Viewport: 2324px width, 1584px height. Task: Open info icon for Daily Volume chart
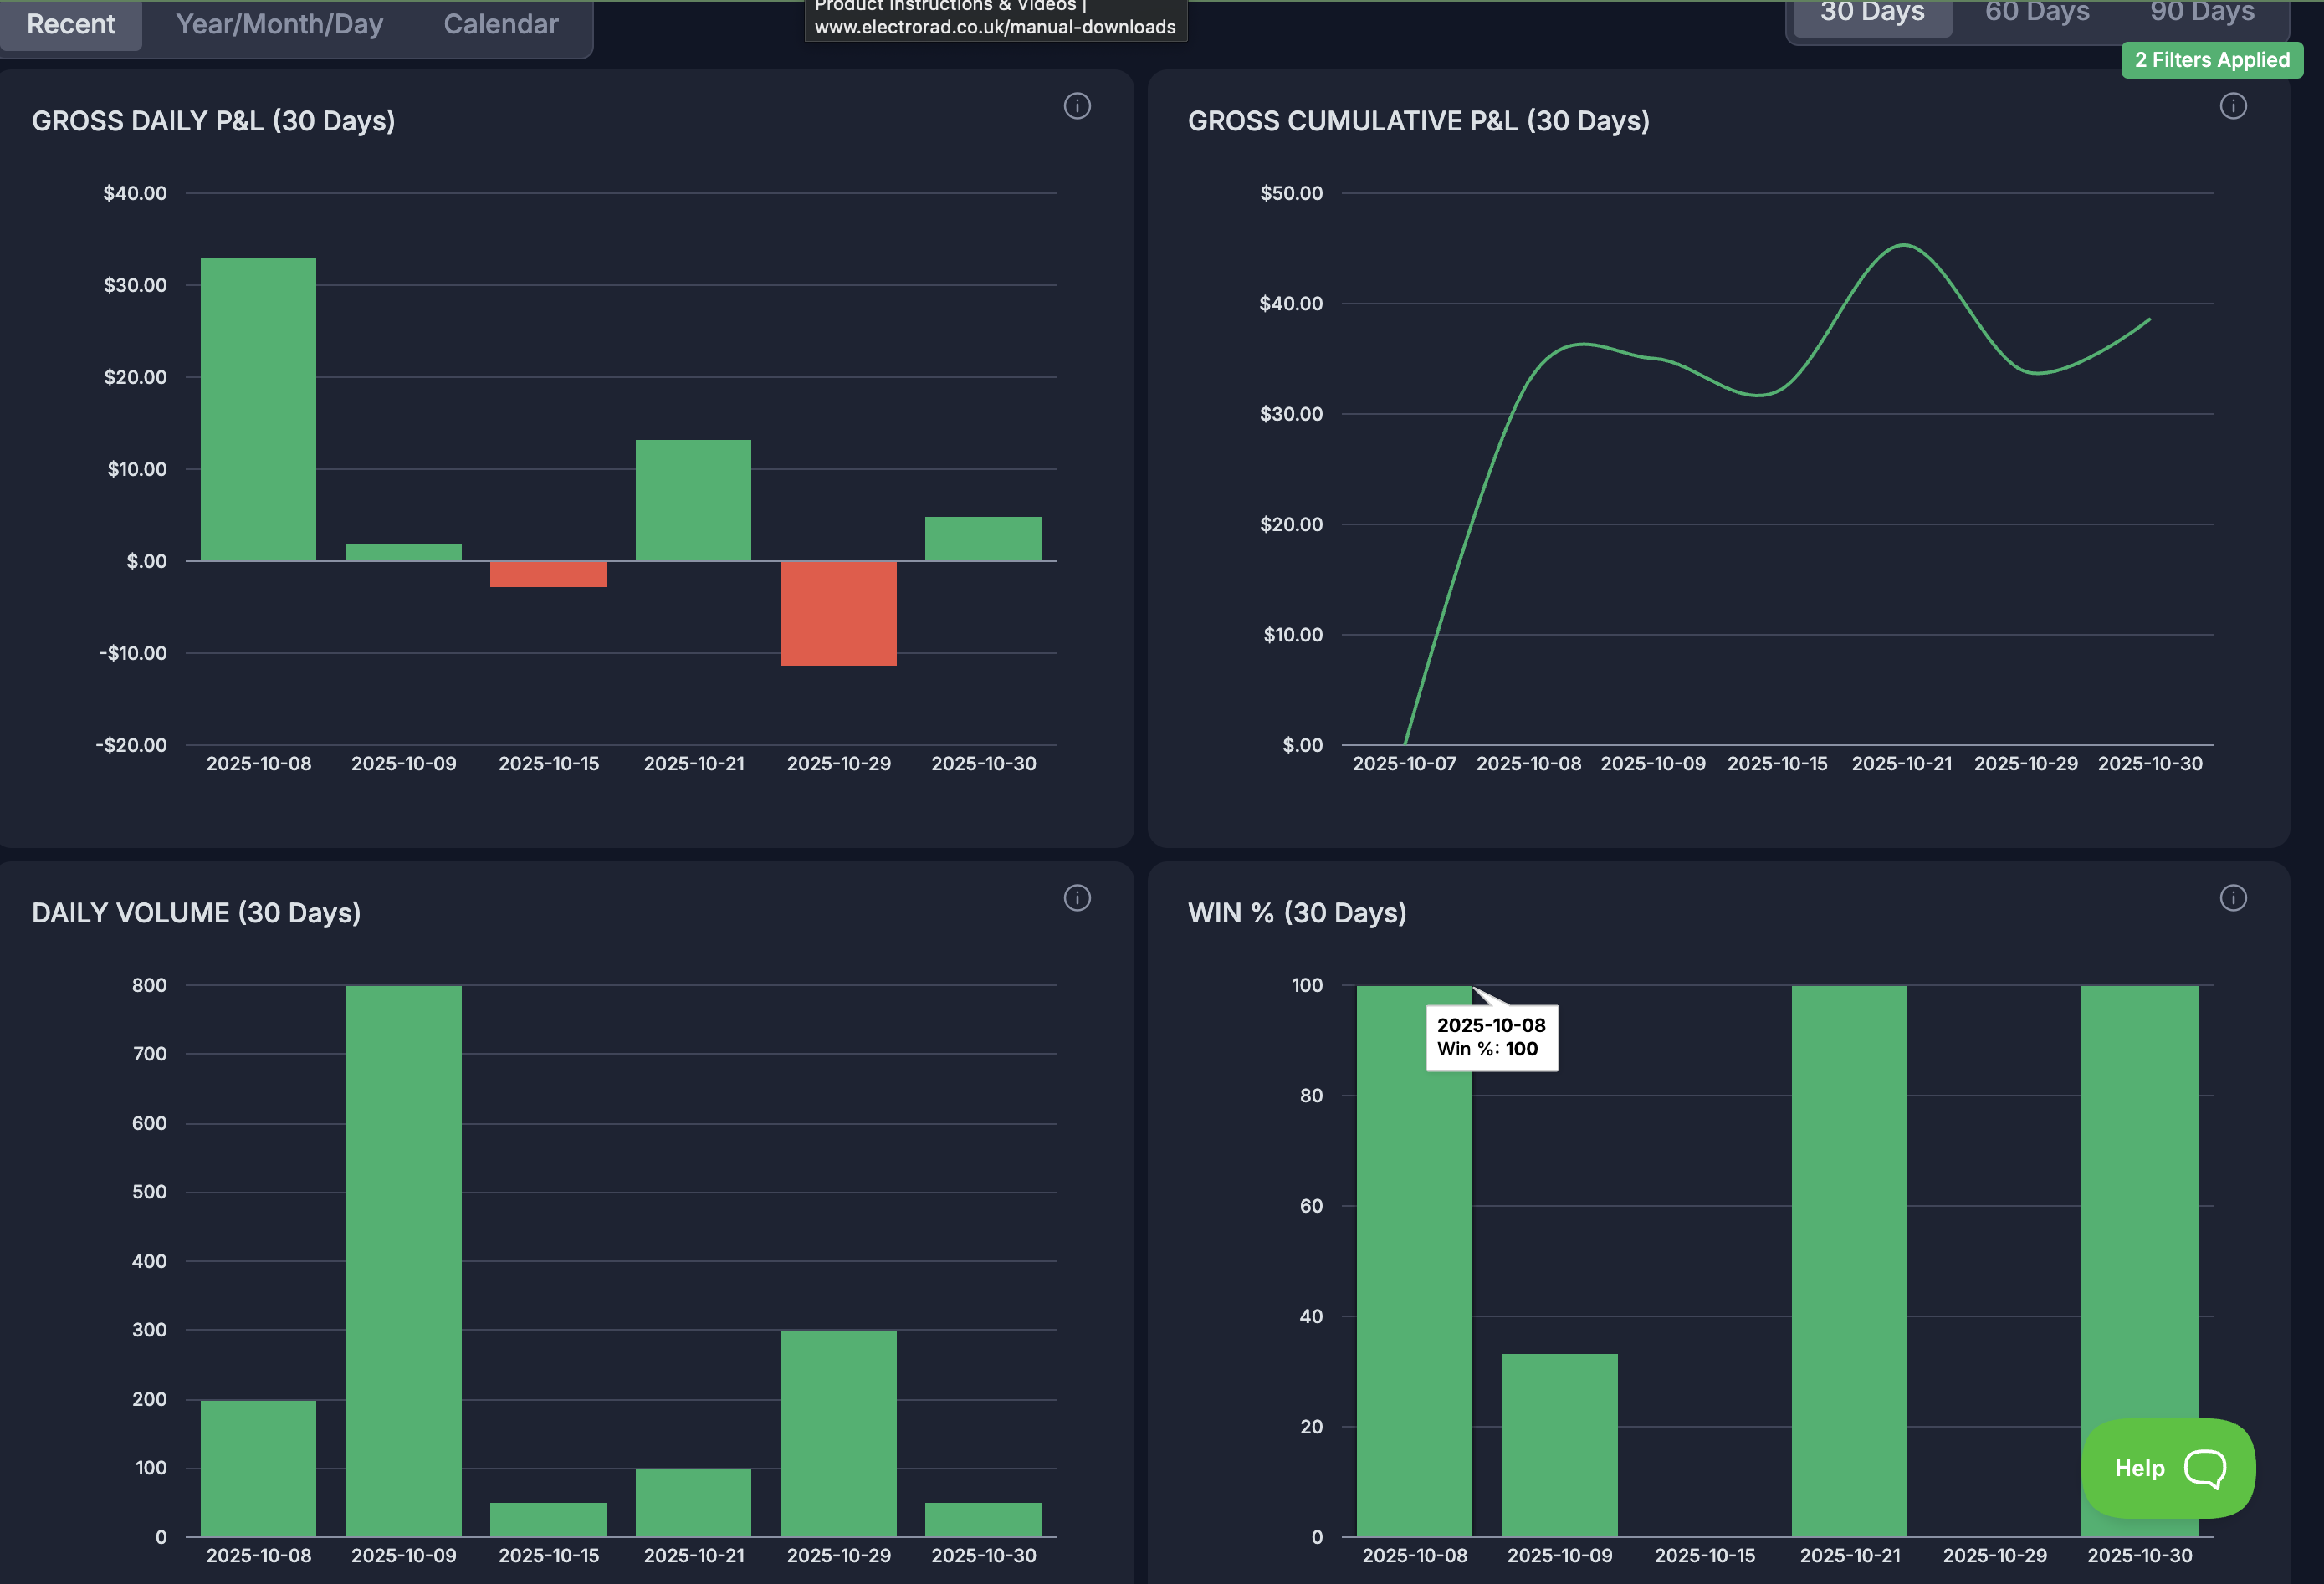(1077, 898)
